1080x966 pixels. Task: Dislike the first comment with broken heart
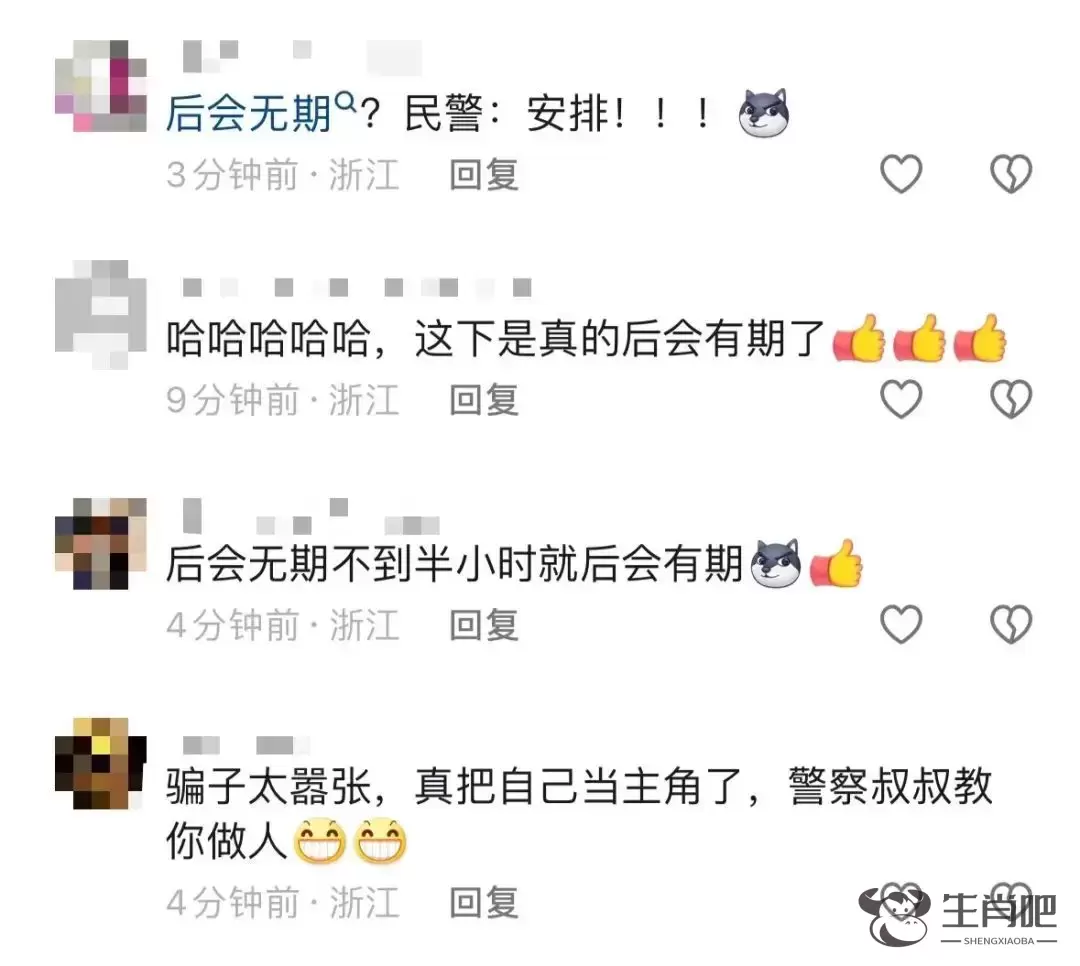1011,174
